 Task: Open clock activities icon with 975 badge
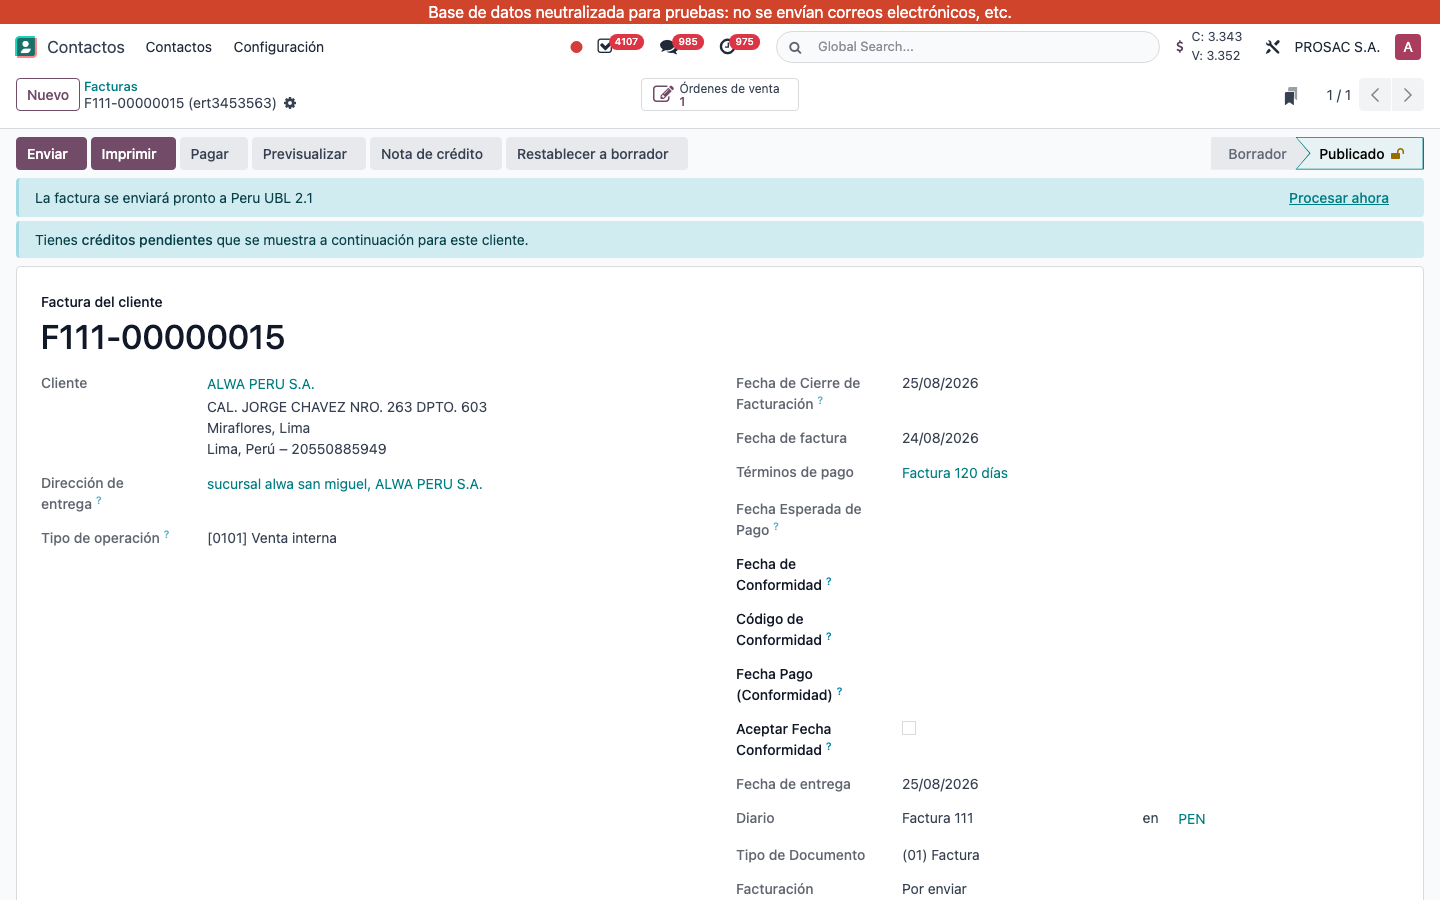coord(727,47)
